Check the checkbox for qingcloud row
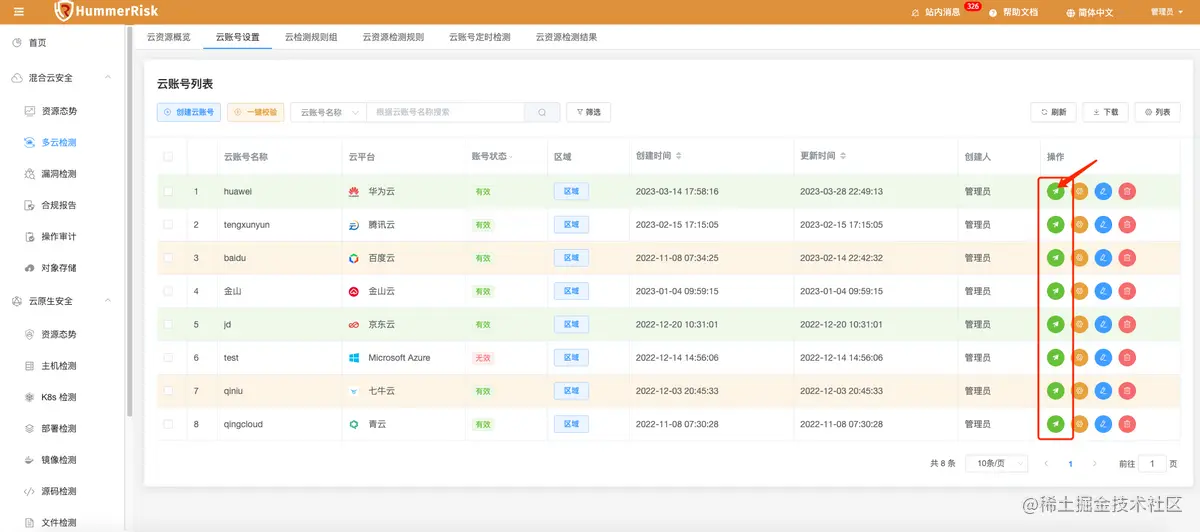Viewport: 1200px width, 532px height. coord(168,424)
